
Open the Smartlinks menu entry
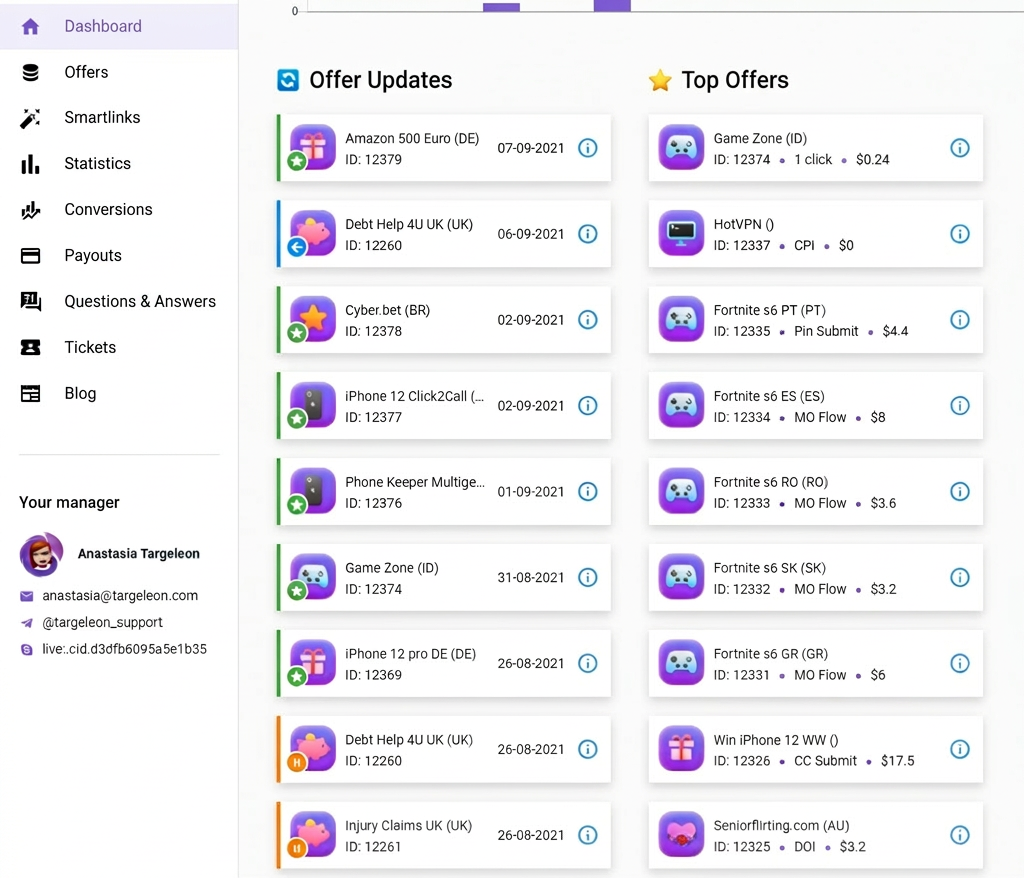click(x=119, y=118)
